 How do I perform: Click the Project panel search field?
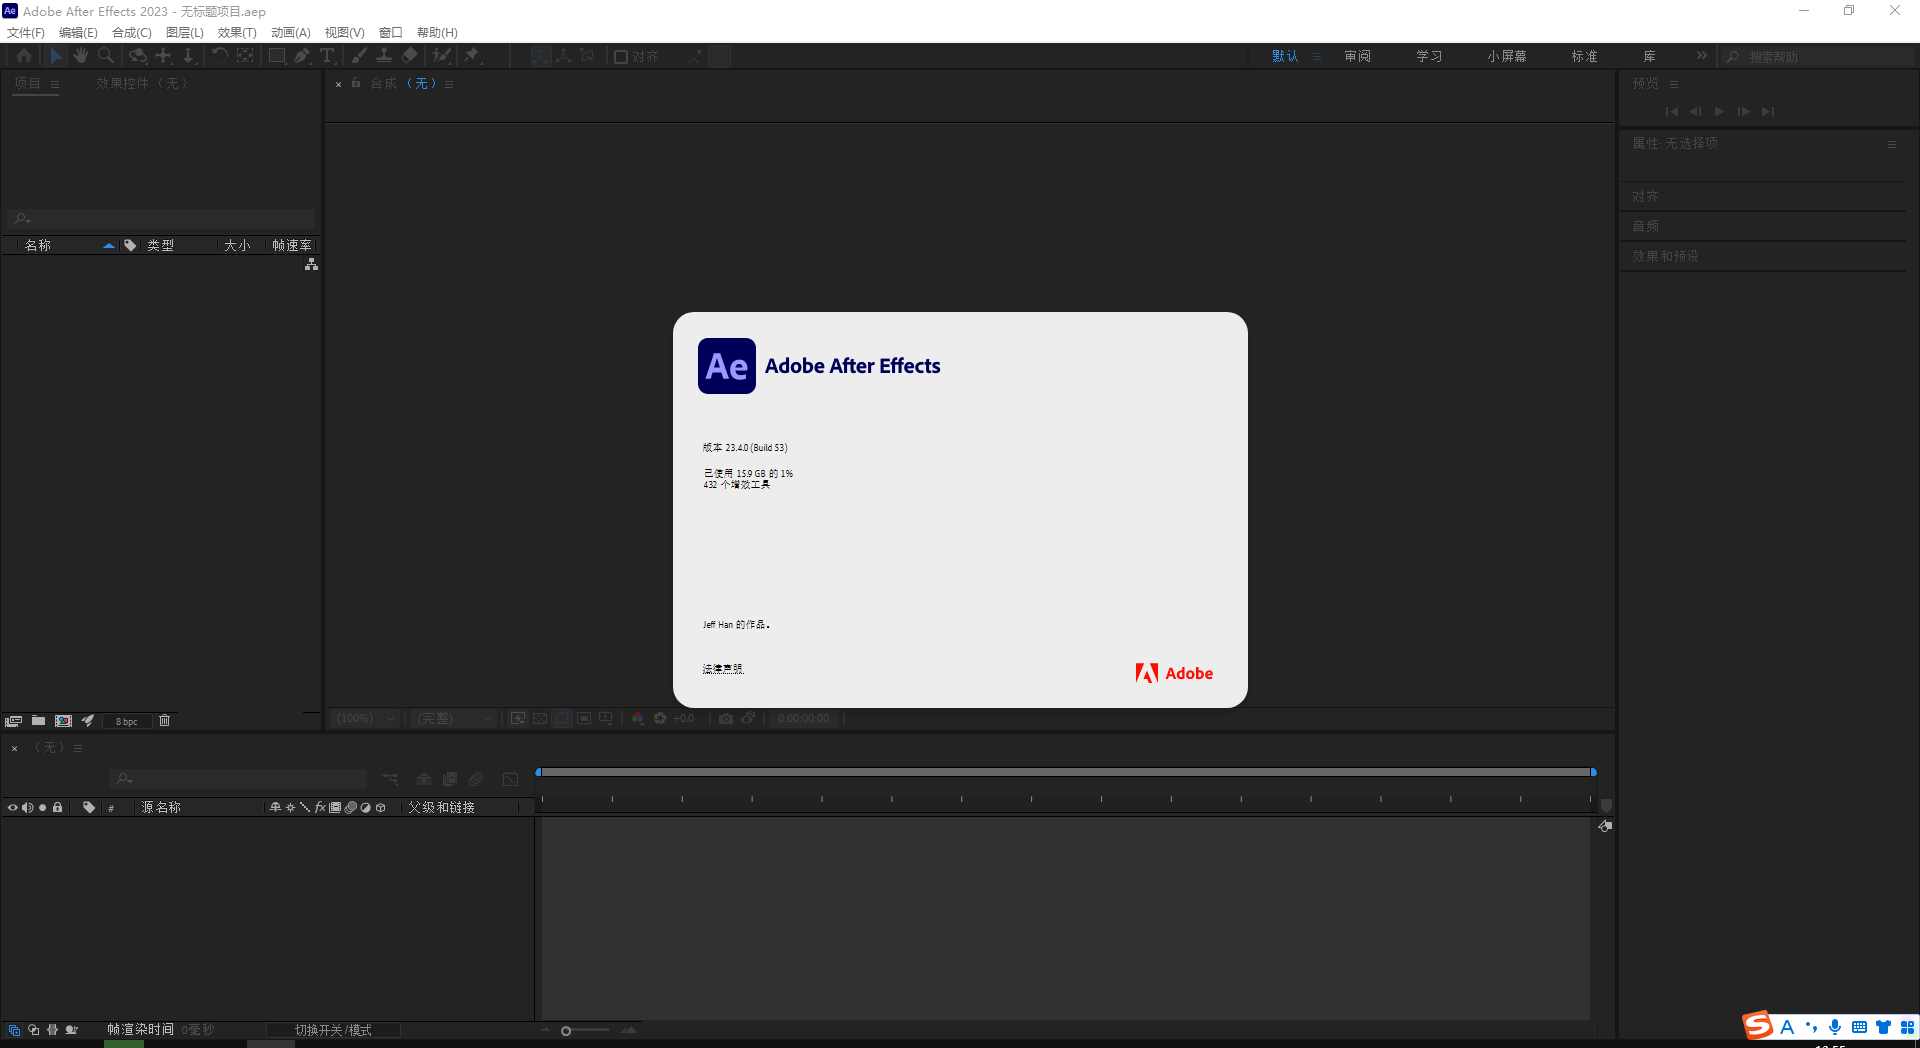tap(161, 218)
